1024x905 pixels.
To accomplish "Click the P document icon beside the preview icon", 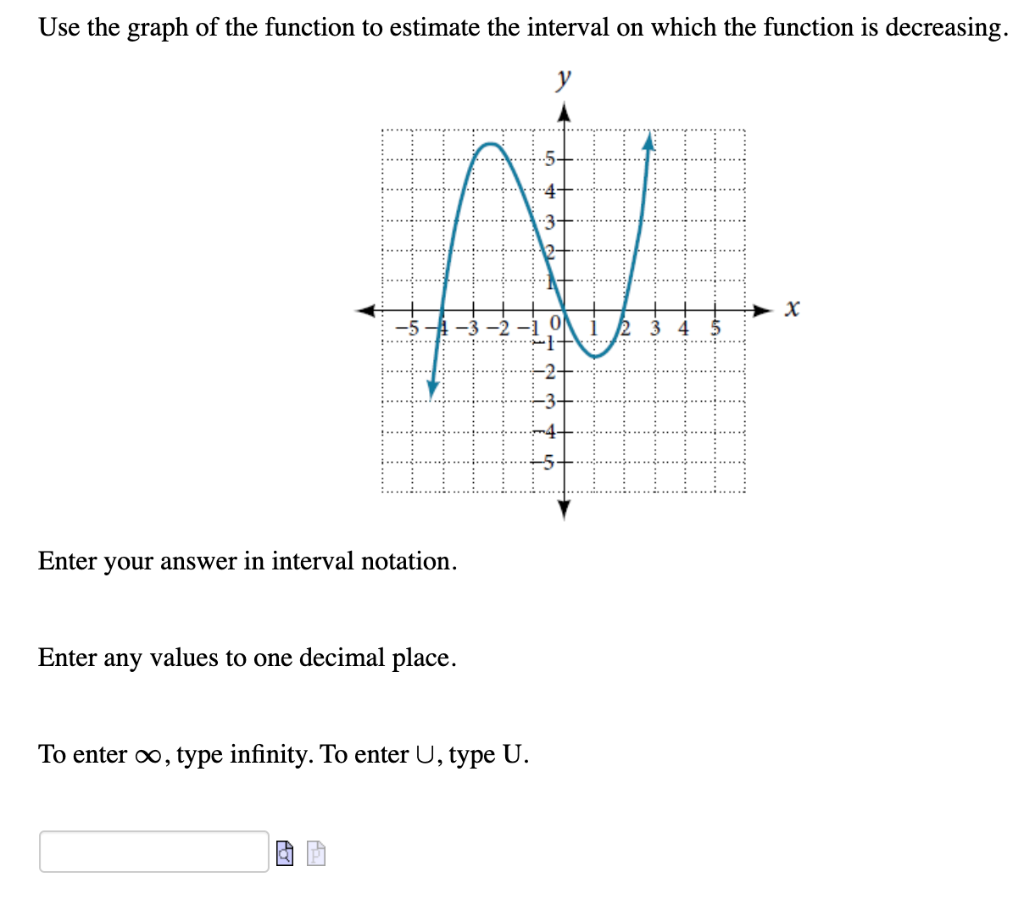I will pyautogui.click(x=314, y=852).
